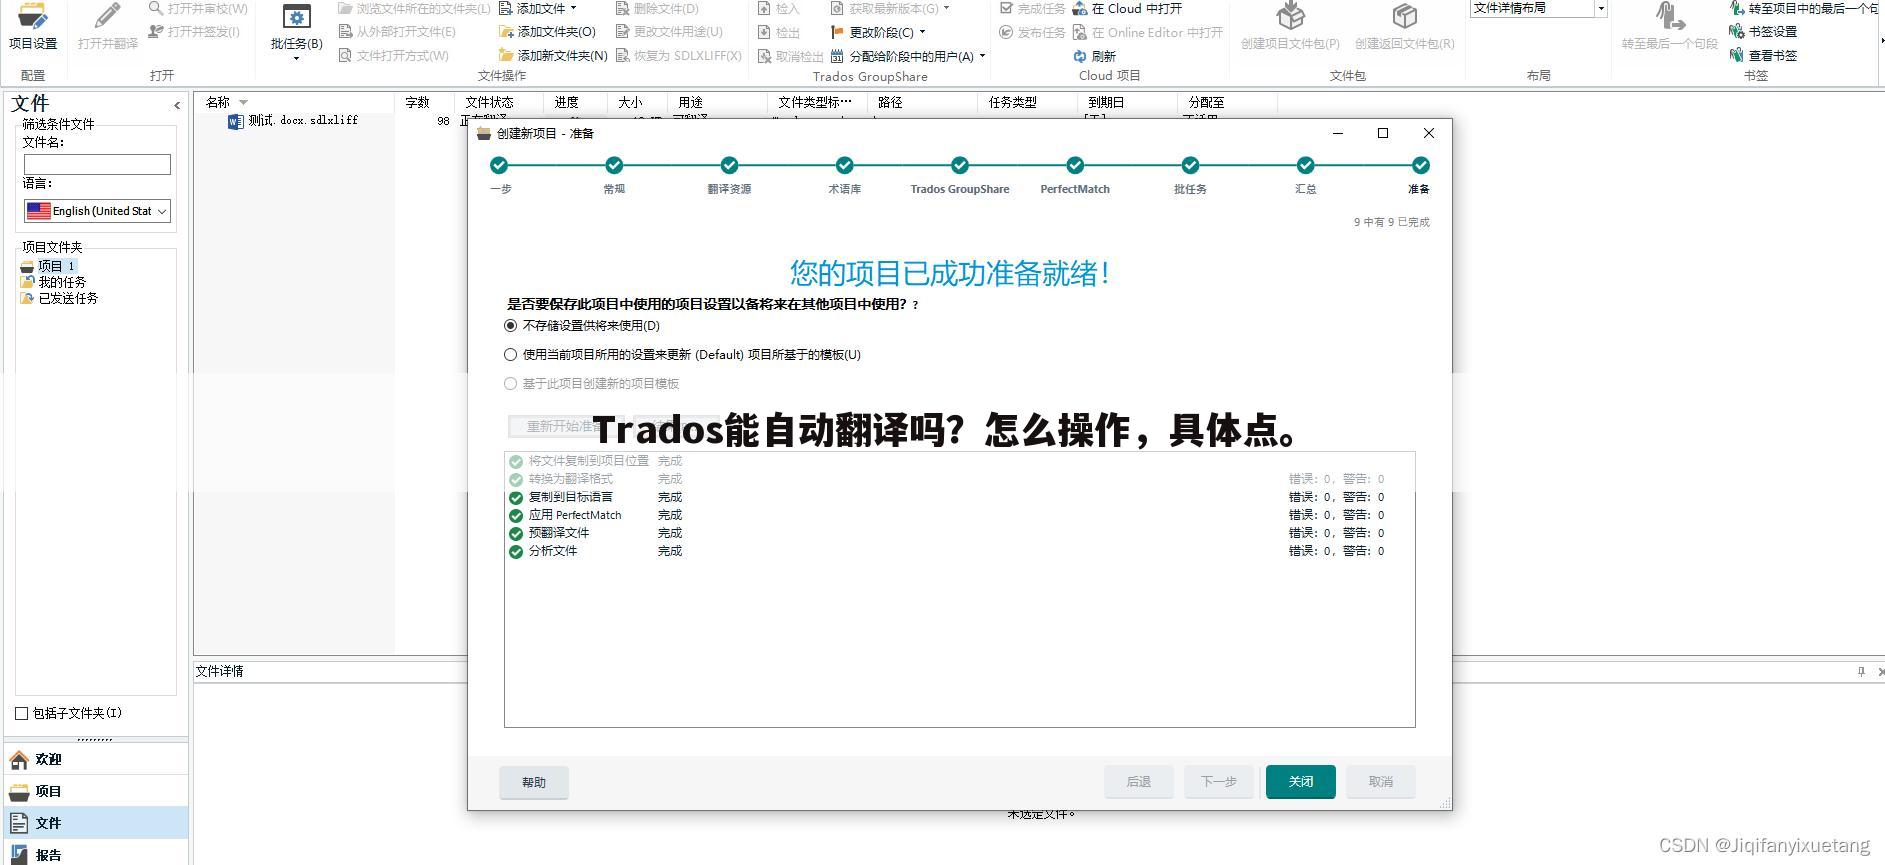The width and height of the screenshot is (1885, 865).
Task: Click 更改阶段 flag icon
Action: 838,32
